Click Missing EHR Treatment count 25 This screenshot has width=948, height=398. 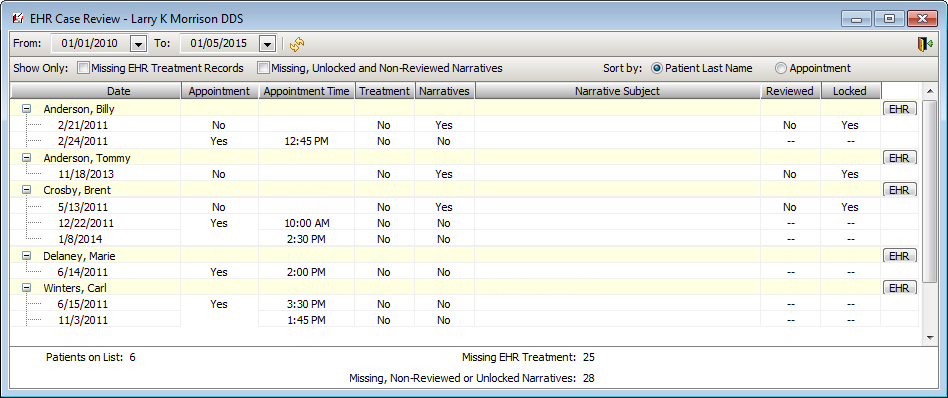589,357
